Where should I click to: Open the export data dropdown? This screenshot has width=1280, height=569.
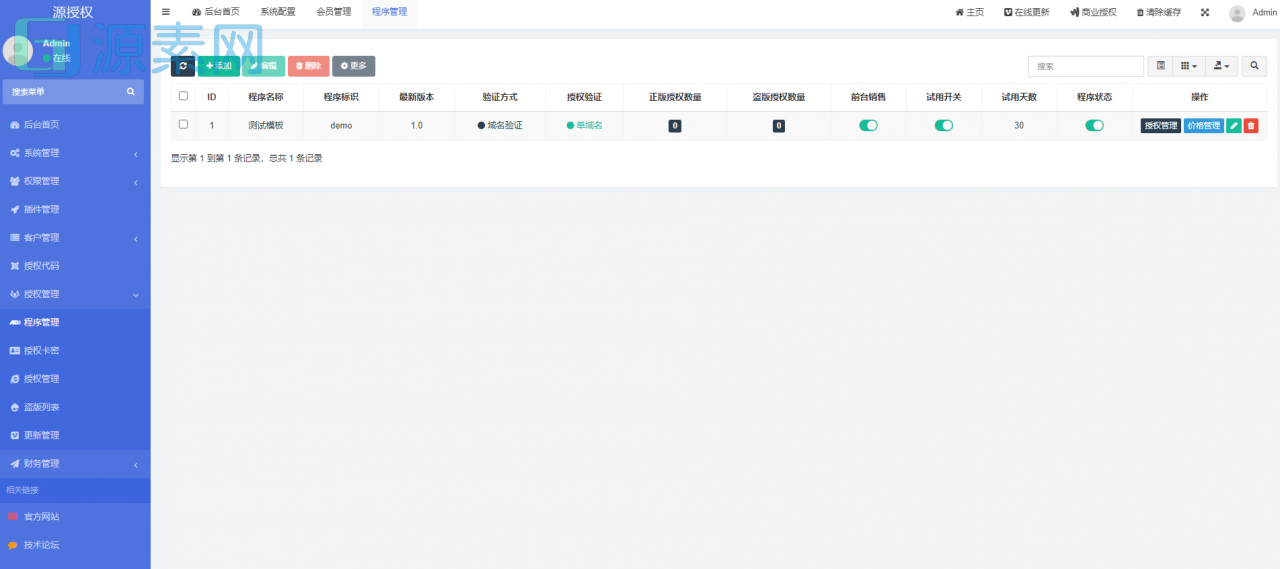click(x=1222, y=66)
